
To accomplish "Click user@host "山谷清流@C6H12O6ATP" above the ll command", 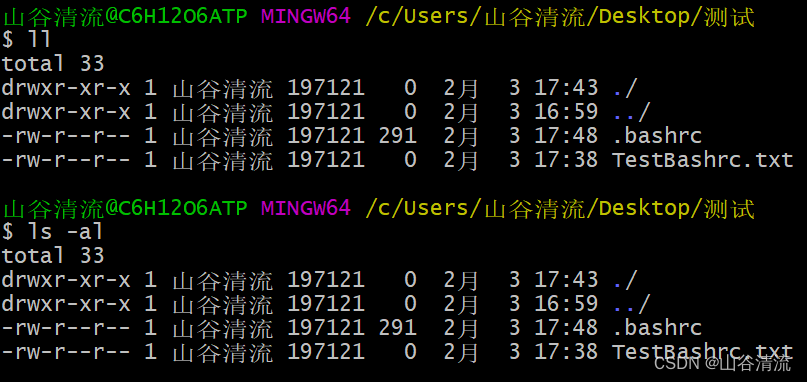I will pos(125,17).
